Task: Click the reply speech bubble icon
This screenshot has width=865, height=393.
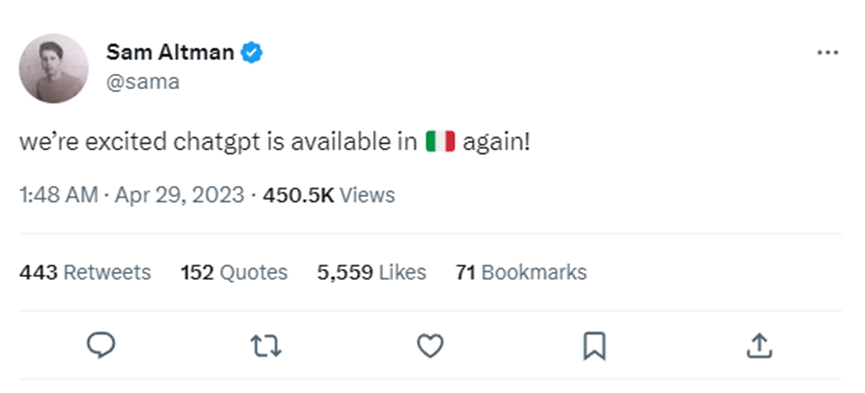Action: point(101,346)
